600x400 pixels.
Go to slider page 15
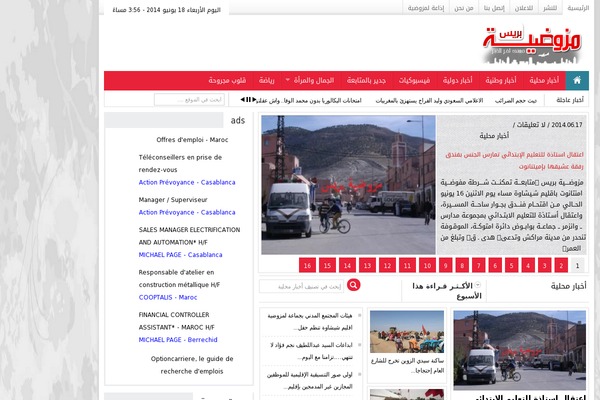(328, 265)
